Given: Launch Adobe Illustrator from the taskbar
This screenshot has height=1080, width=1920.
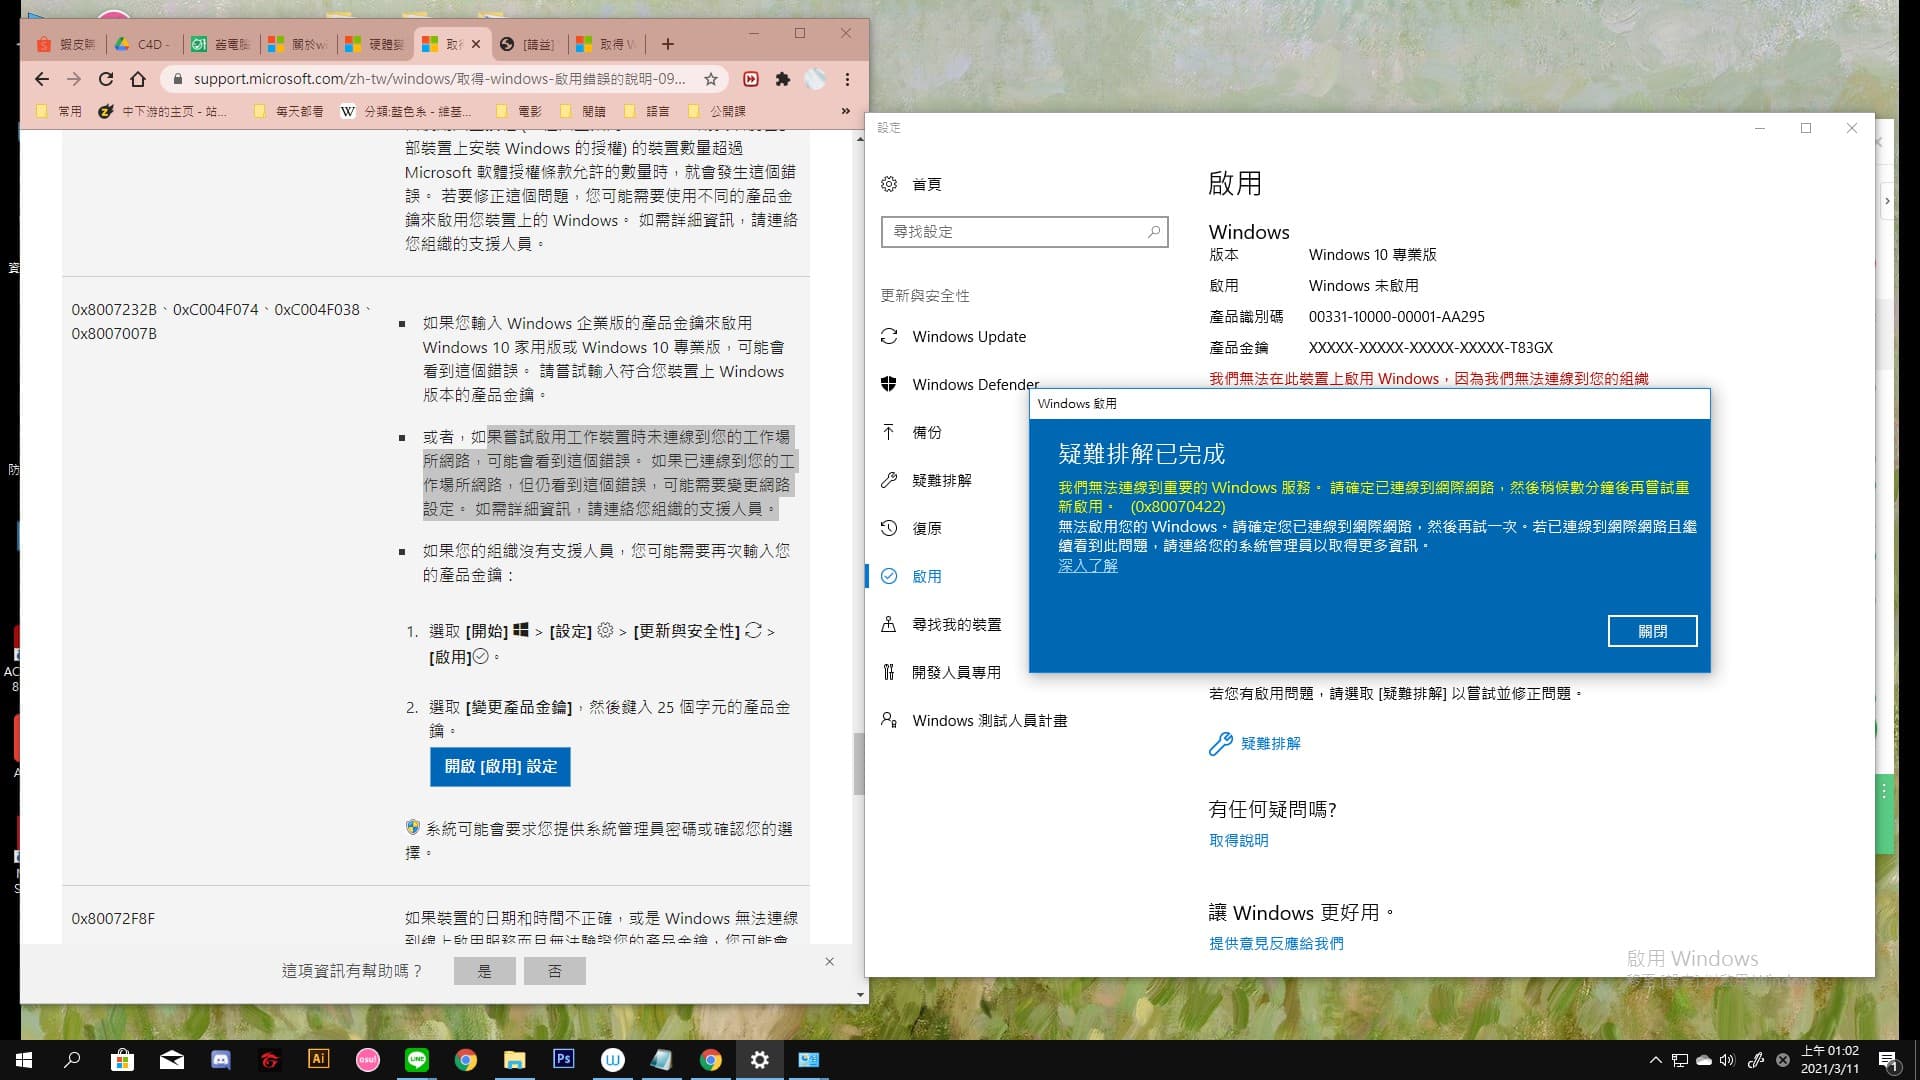Looking at the screenshot, I should [x=319, y=1059].
